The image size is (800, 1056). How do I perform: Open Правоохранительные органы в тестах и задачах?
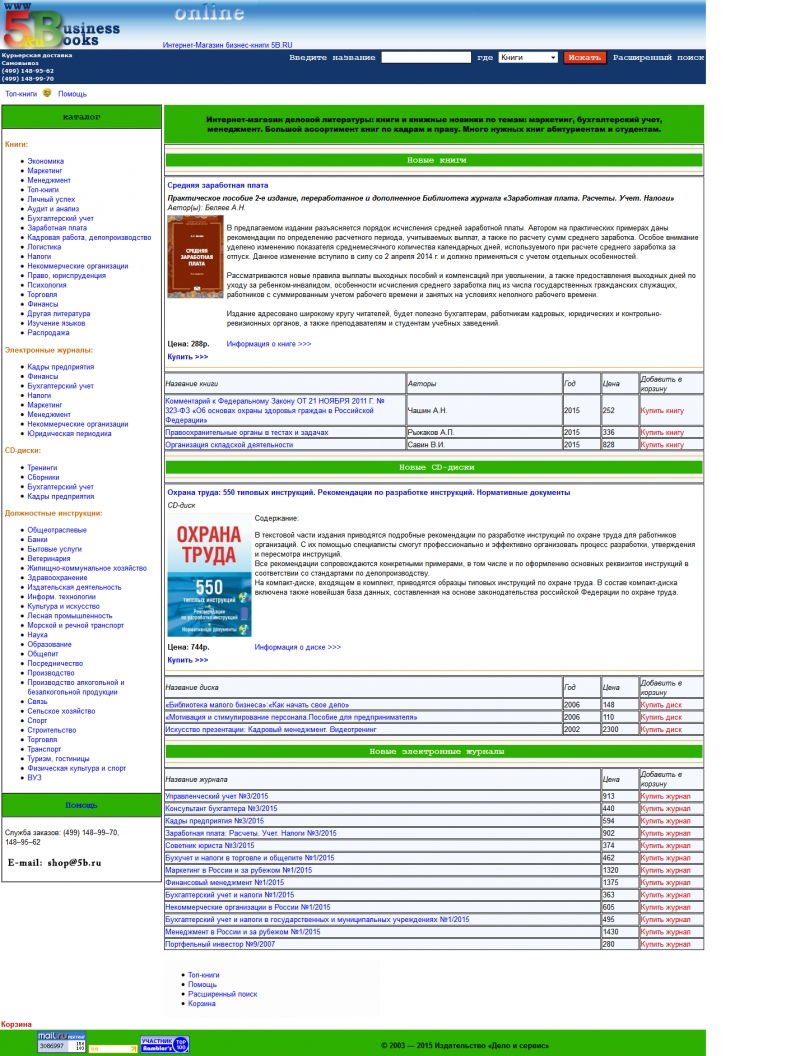click(246, 432)
